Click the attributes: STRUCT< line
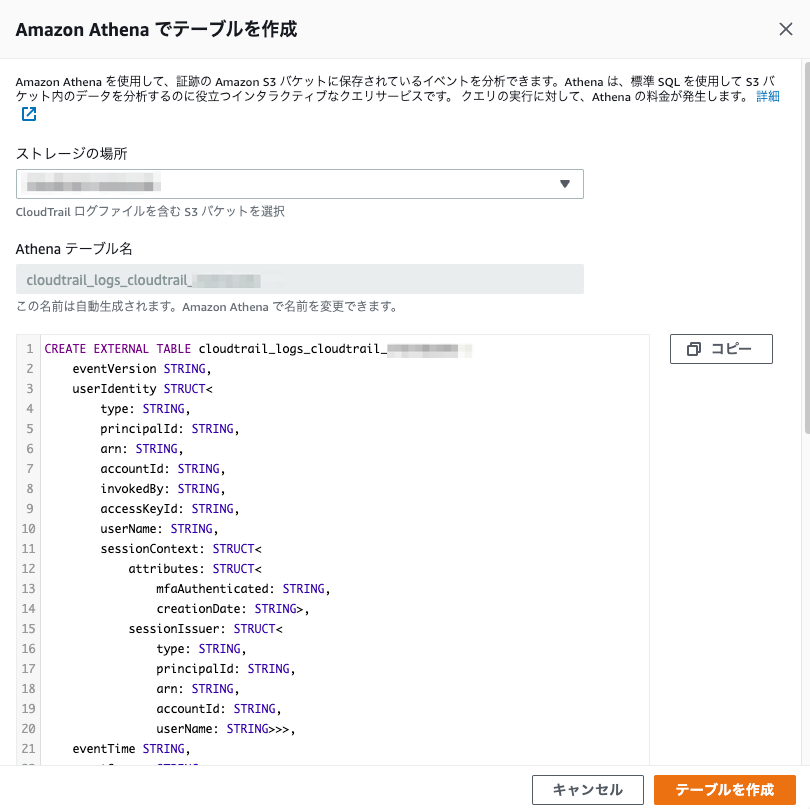The height and width of the screenshot is (809, 810). pos(195,569)
